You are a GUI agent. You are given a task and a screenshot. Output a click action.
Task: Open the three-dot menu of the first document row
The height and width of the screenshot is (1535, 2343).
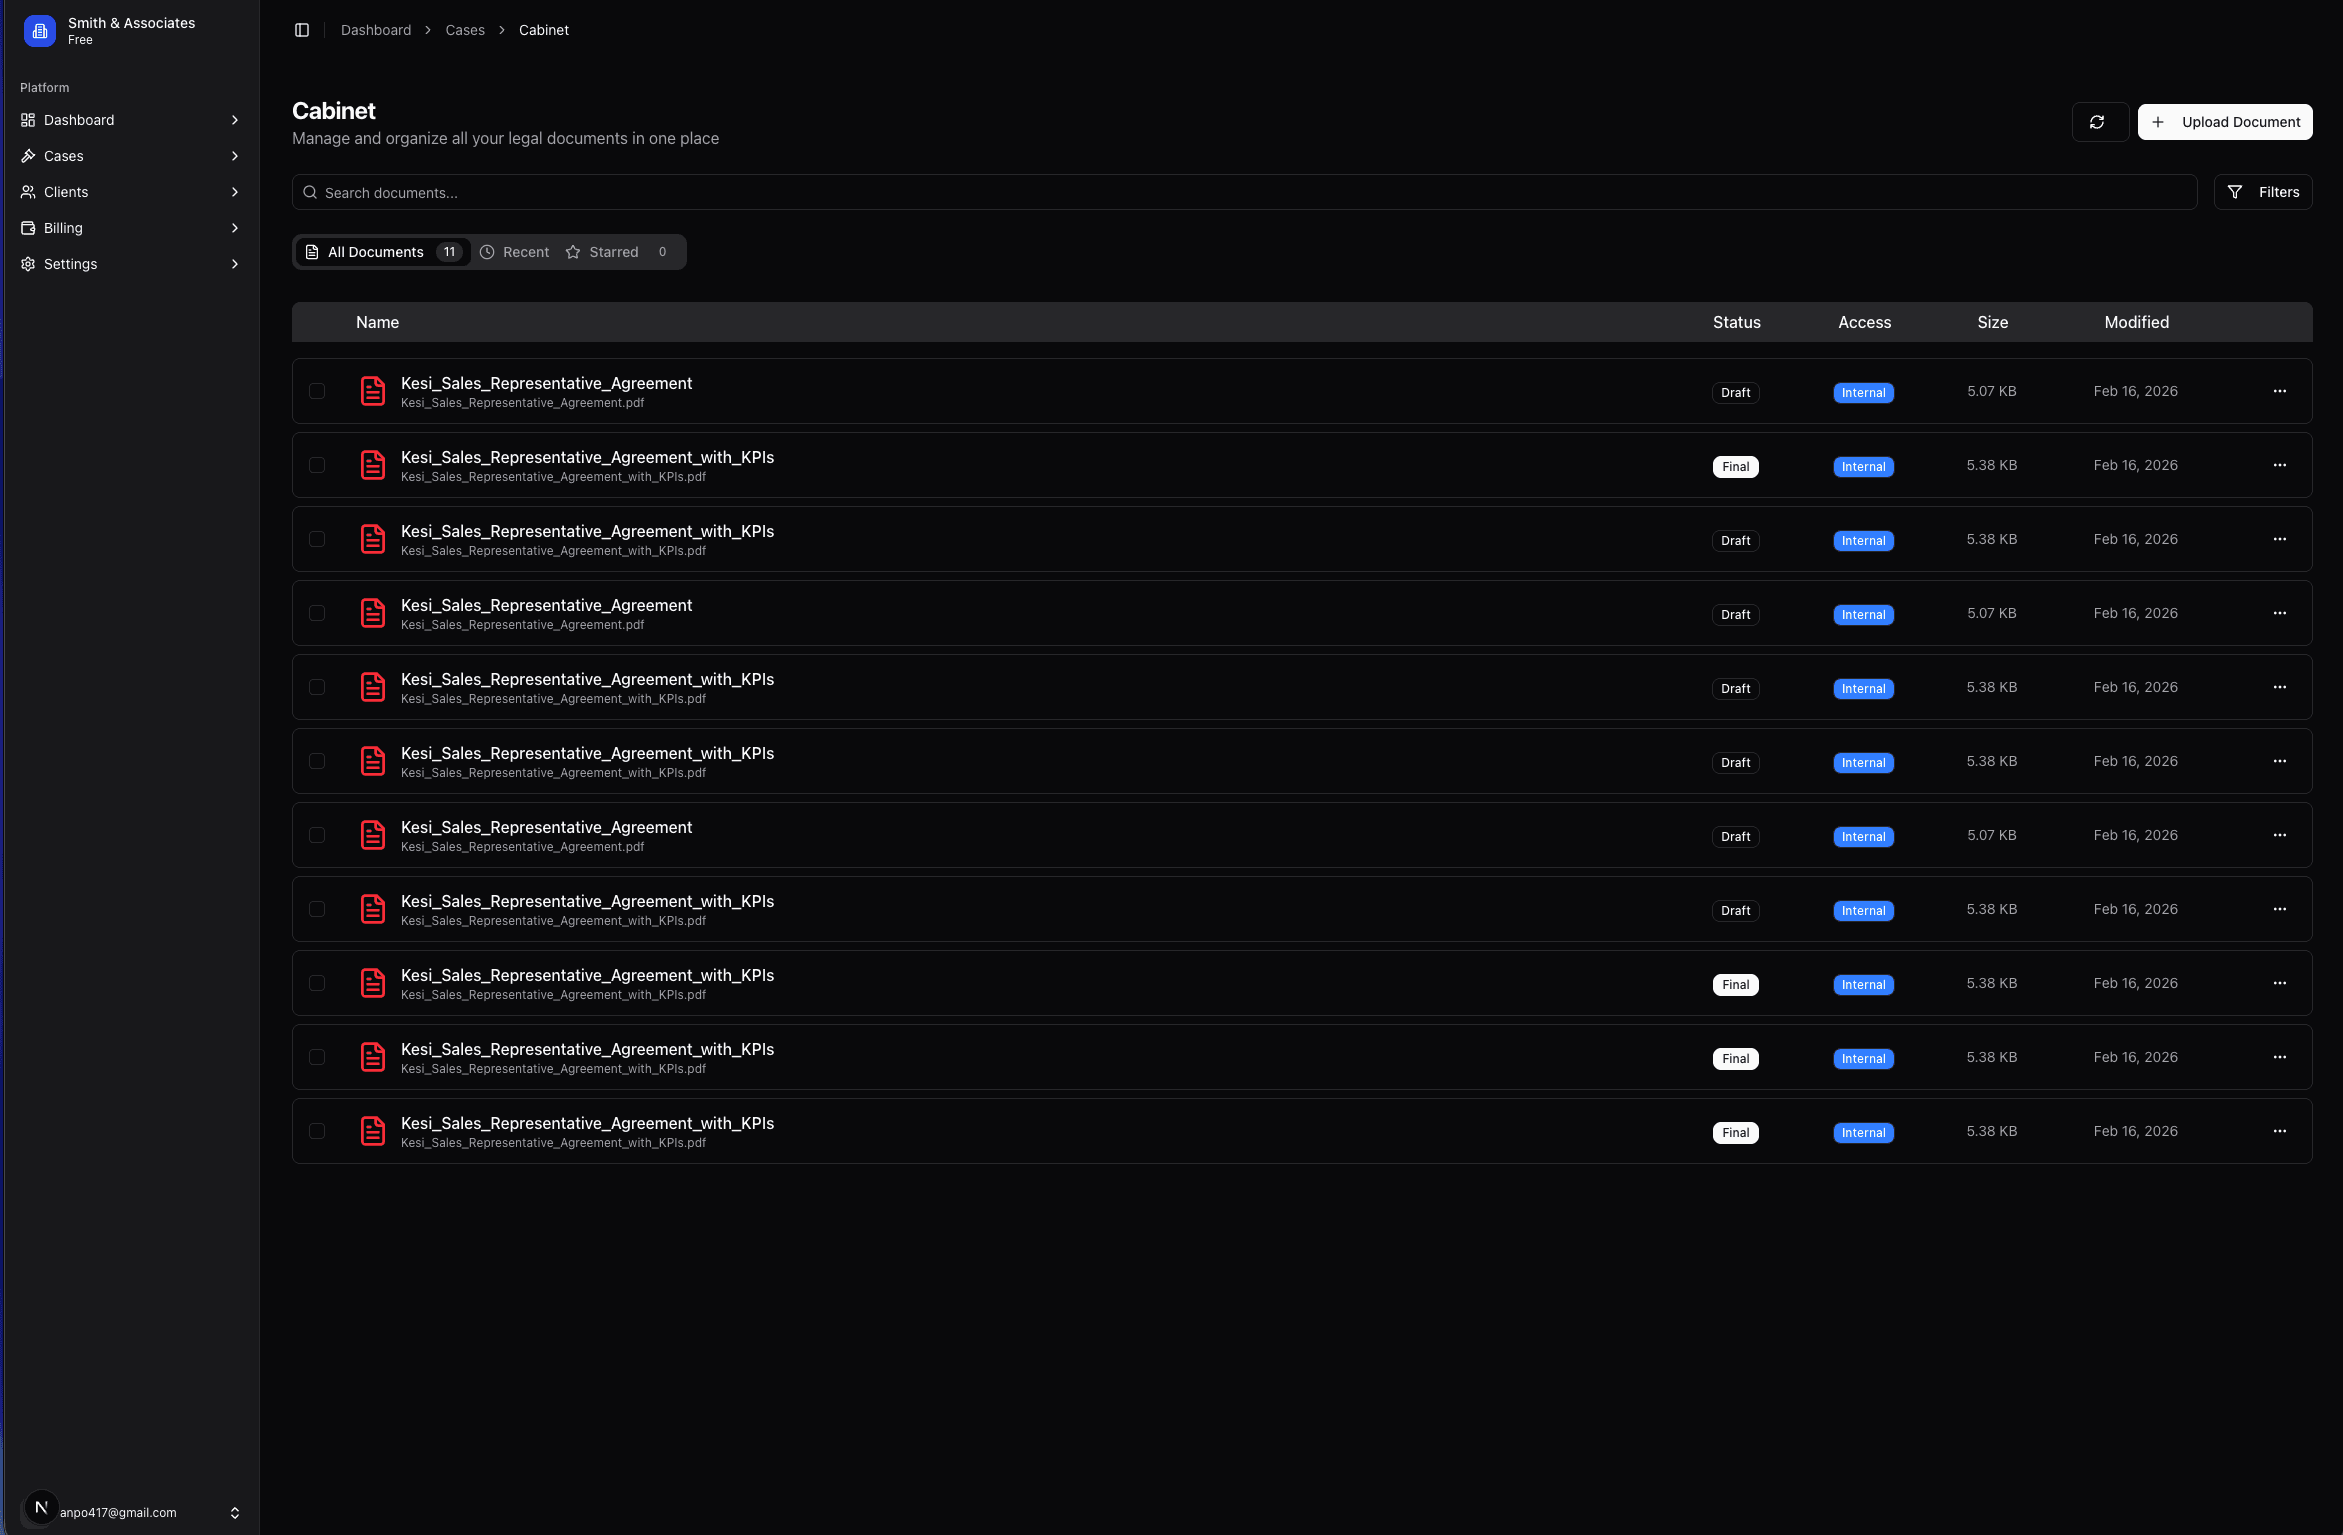pos(2279,391)
